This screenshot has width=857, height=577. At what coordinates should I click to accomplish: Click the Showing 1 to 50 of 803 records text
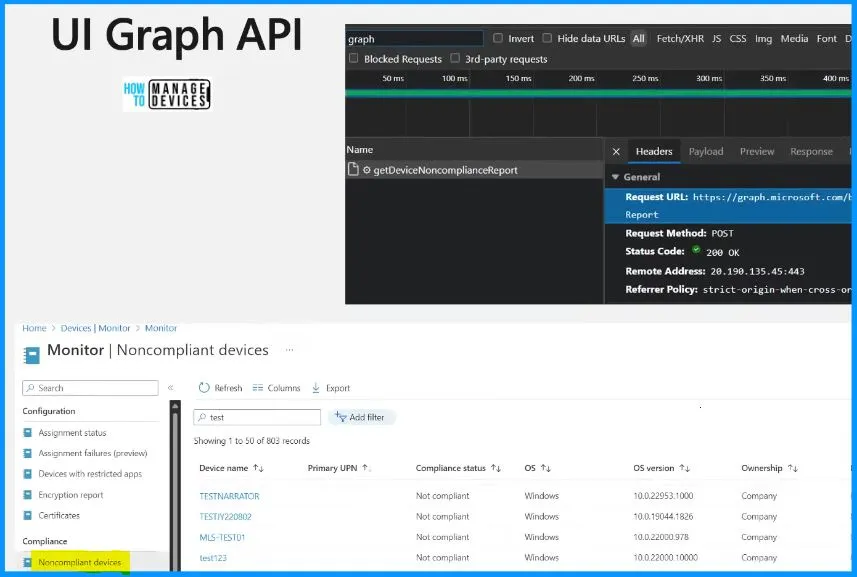pos(251,441)
